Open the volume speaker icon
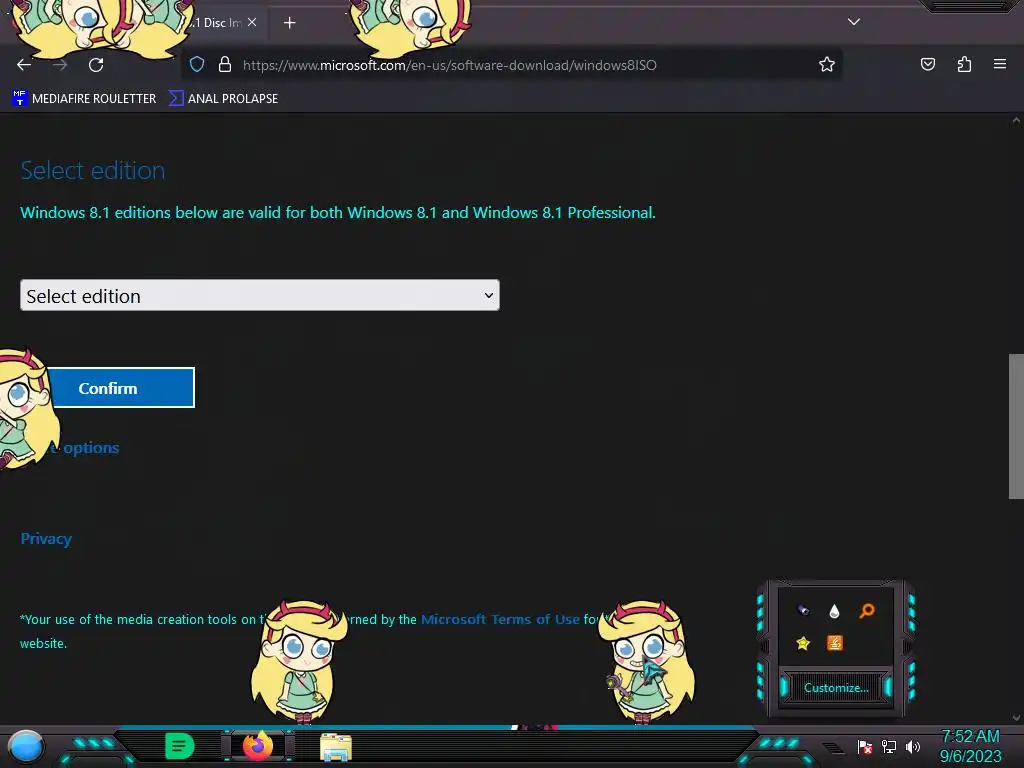 [913, 746]
